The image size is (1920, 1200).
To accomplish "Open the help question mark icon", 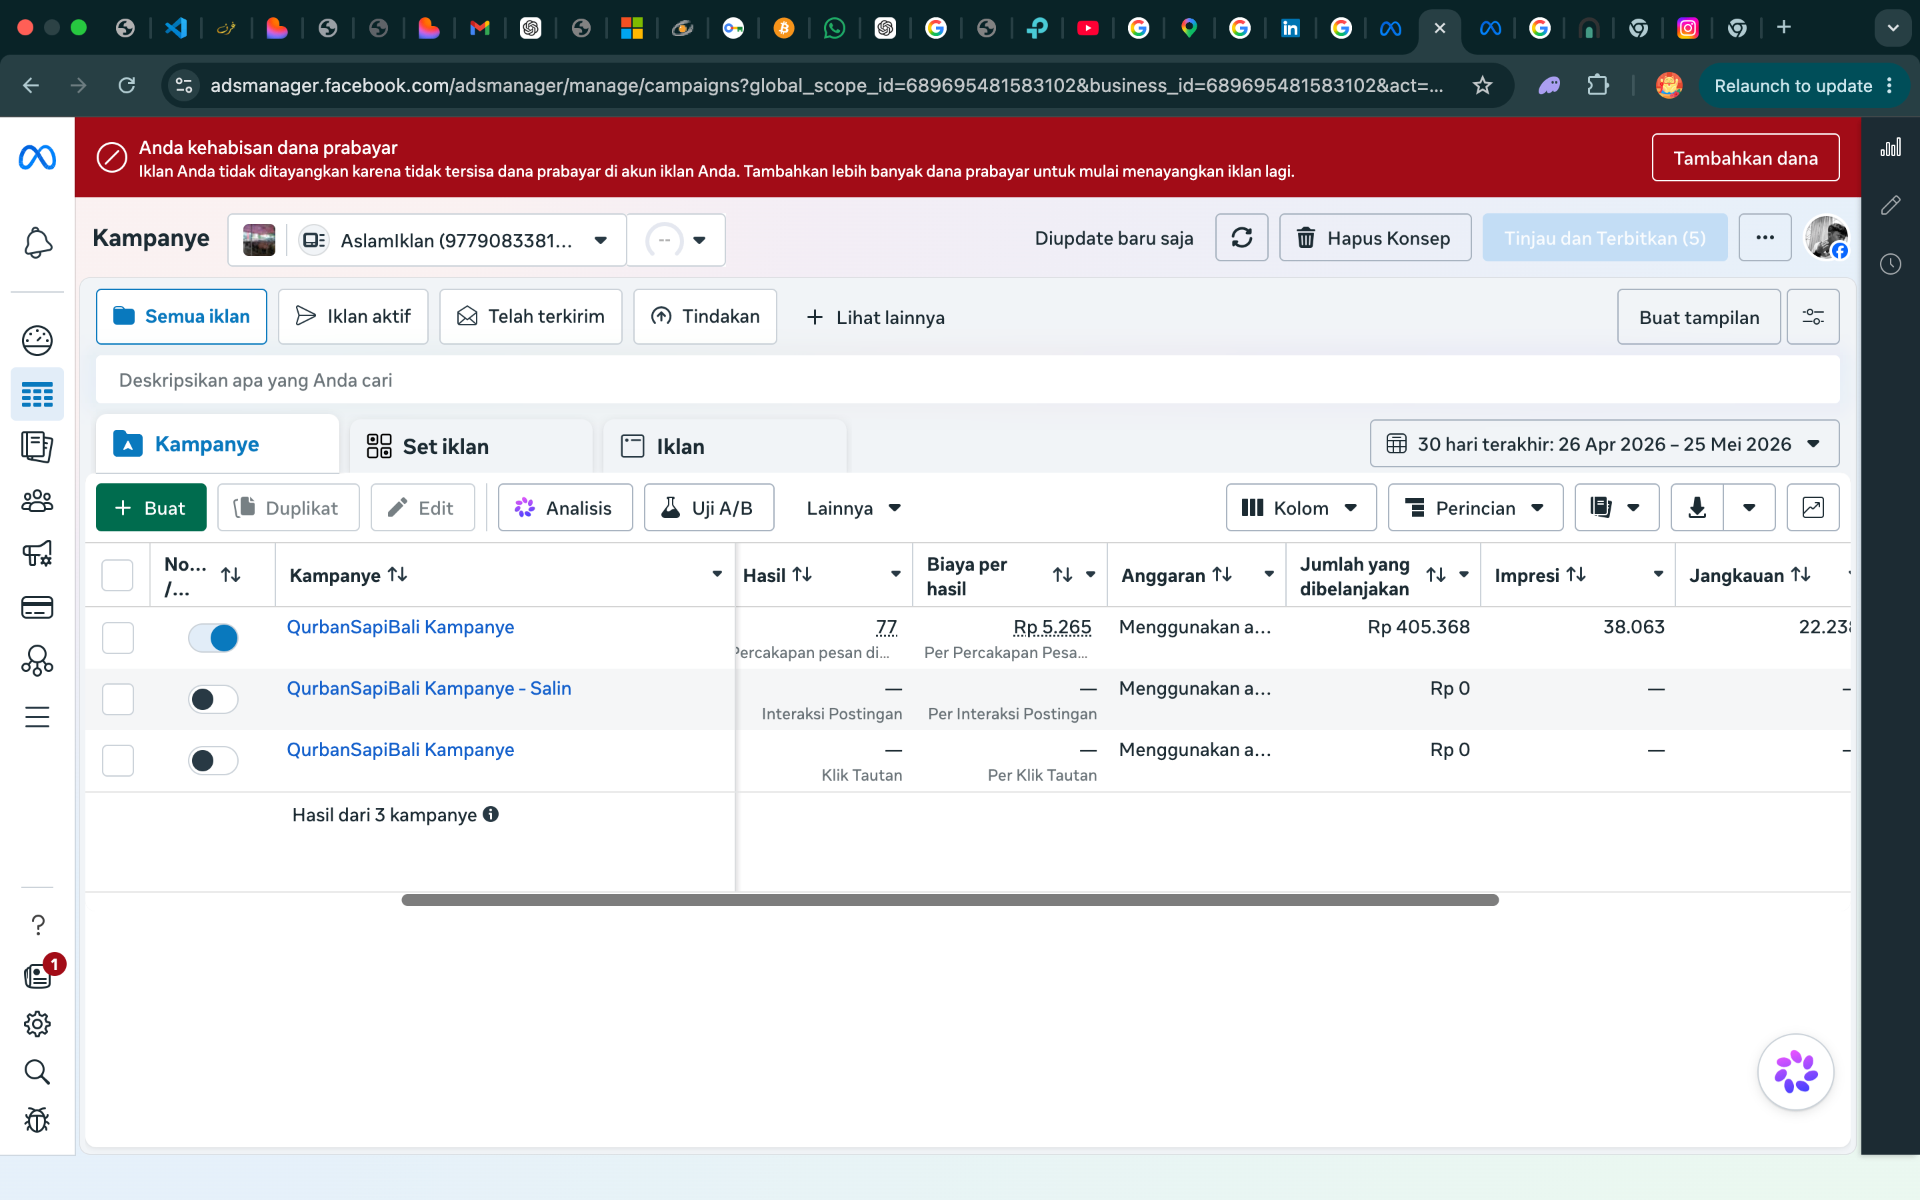I will coord(37,925).
